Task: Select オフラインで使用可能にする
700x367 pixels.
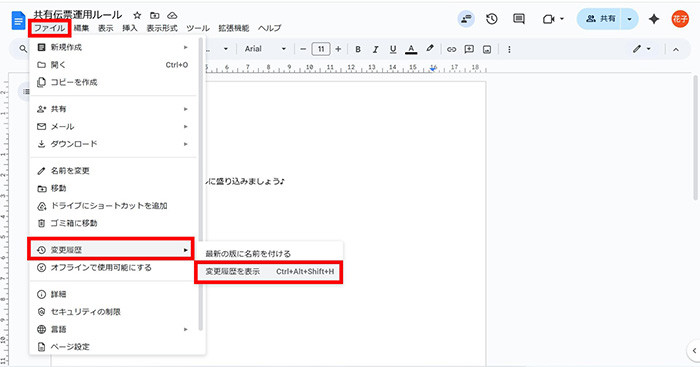Action: tap(113, 267)
